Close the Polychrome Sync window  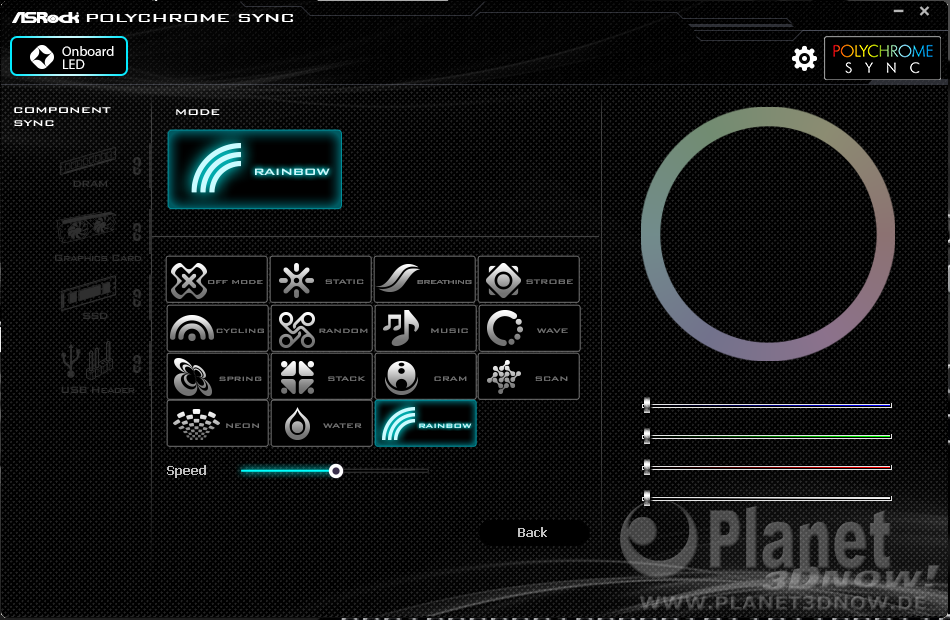click(x=925, y=11)
